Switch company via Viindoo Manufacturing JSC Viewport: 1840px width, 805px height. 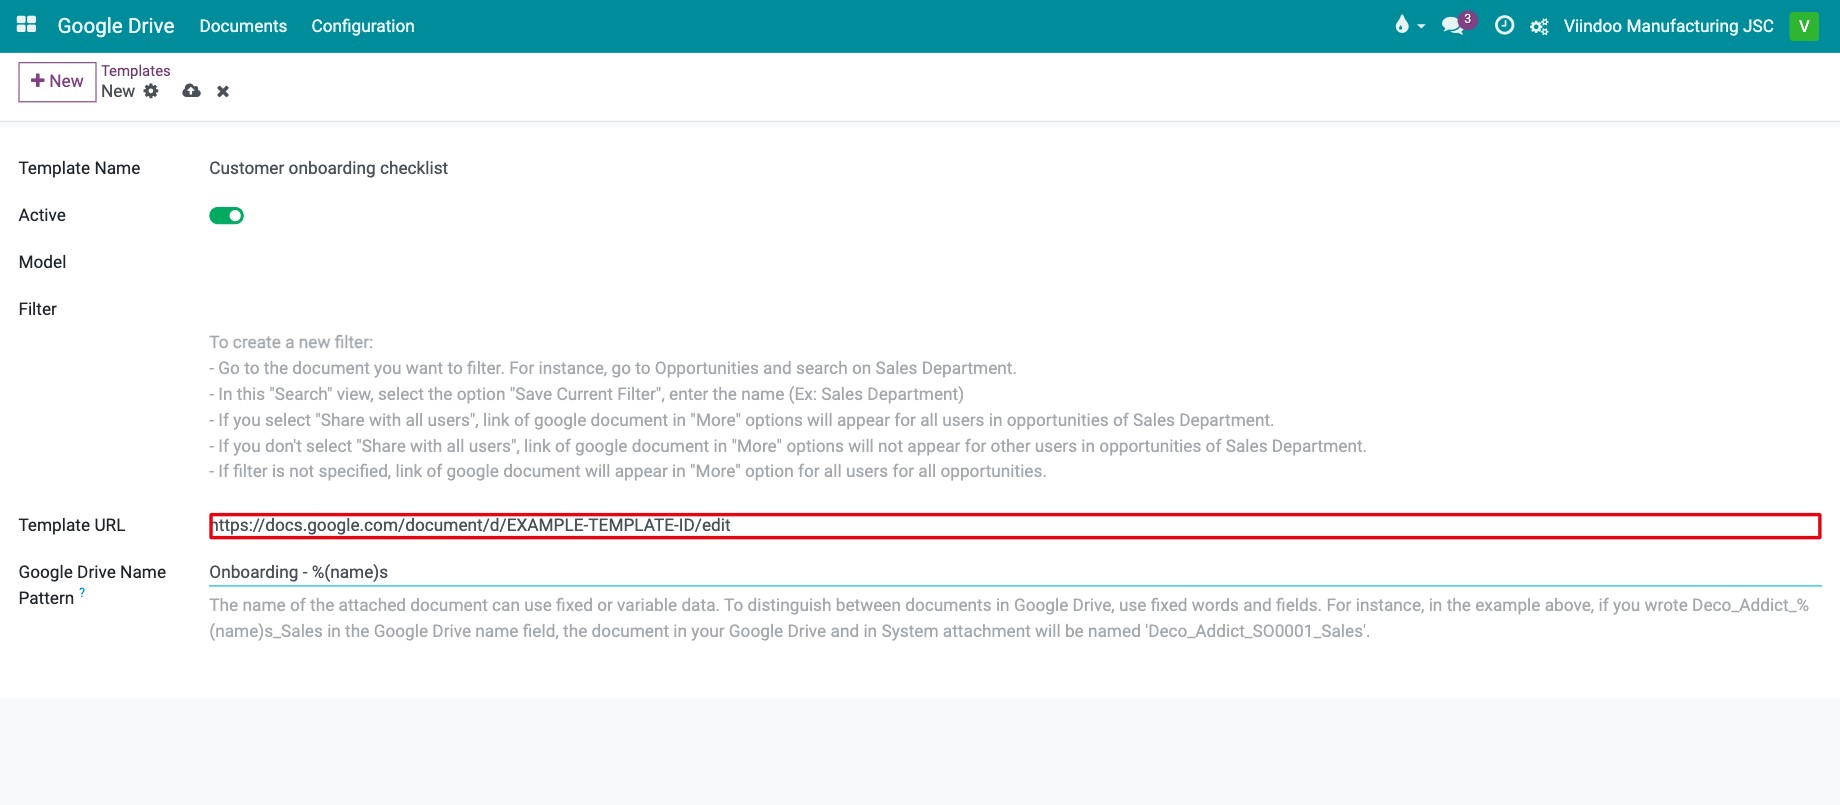[1668, 26]
